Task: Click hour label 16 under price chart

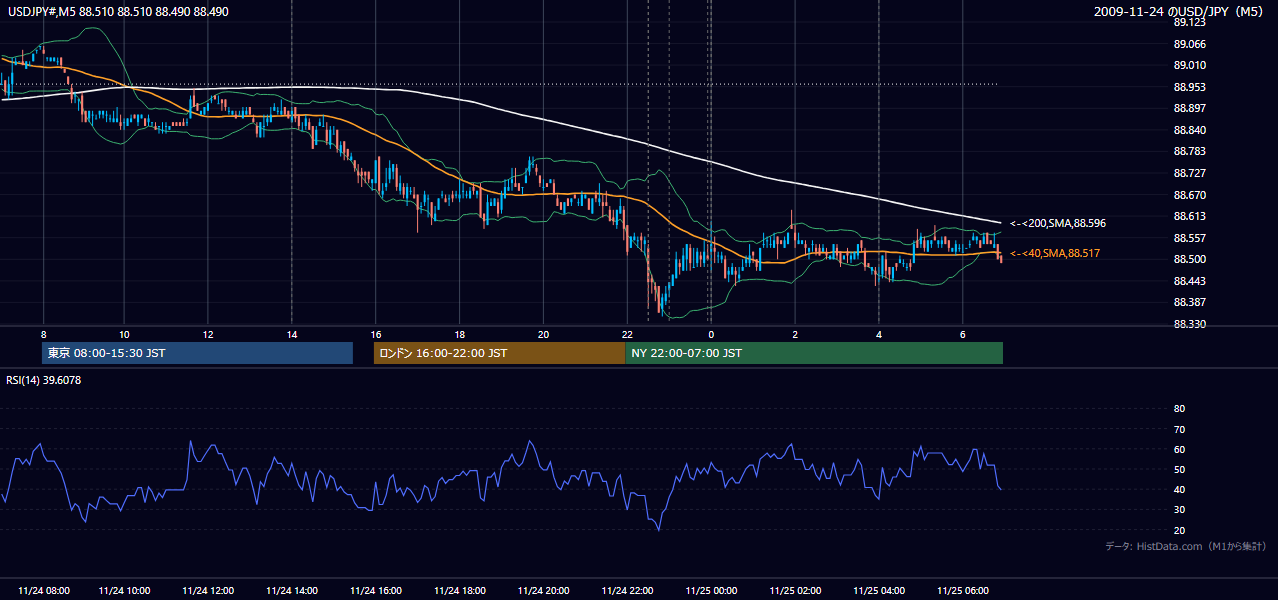Action: click(x=376, y=334)
